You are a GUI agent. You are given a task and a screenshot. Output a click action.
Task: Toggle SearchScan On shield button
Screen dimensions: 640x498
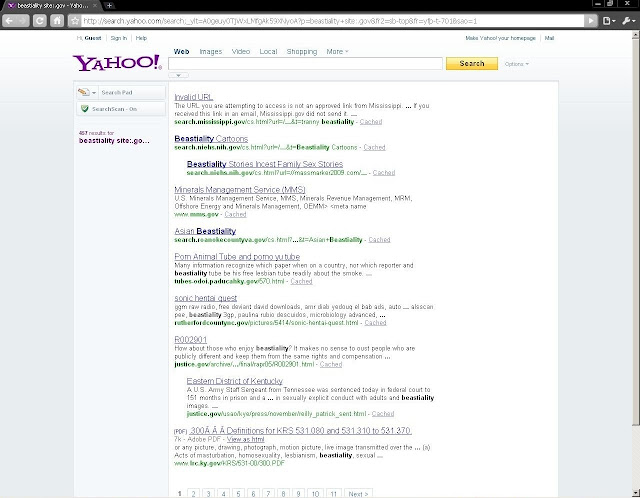121,109
